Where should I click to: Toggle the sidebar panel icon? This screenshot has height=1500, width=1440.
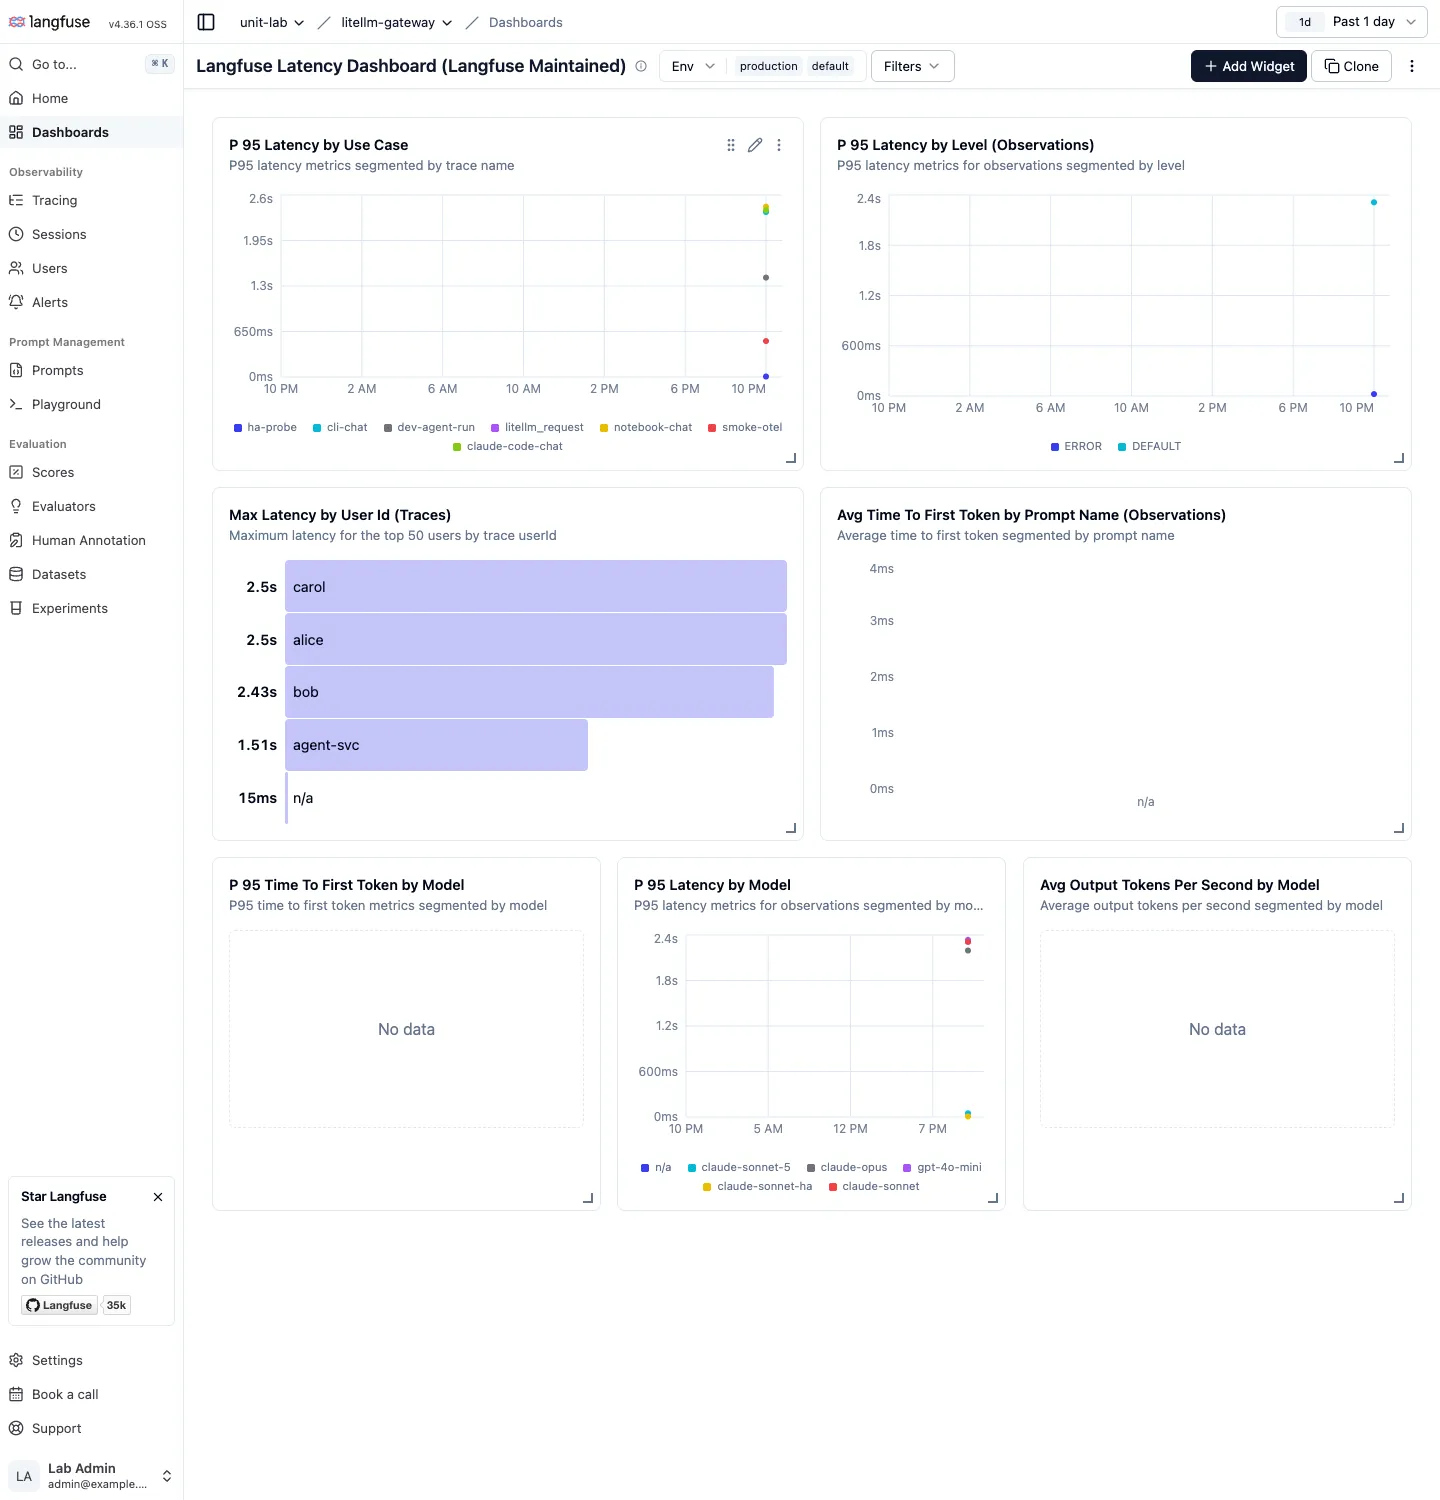(206, 22)
